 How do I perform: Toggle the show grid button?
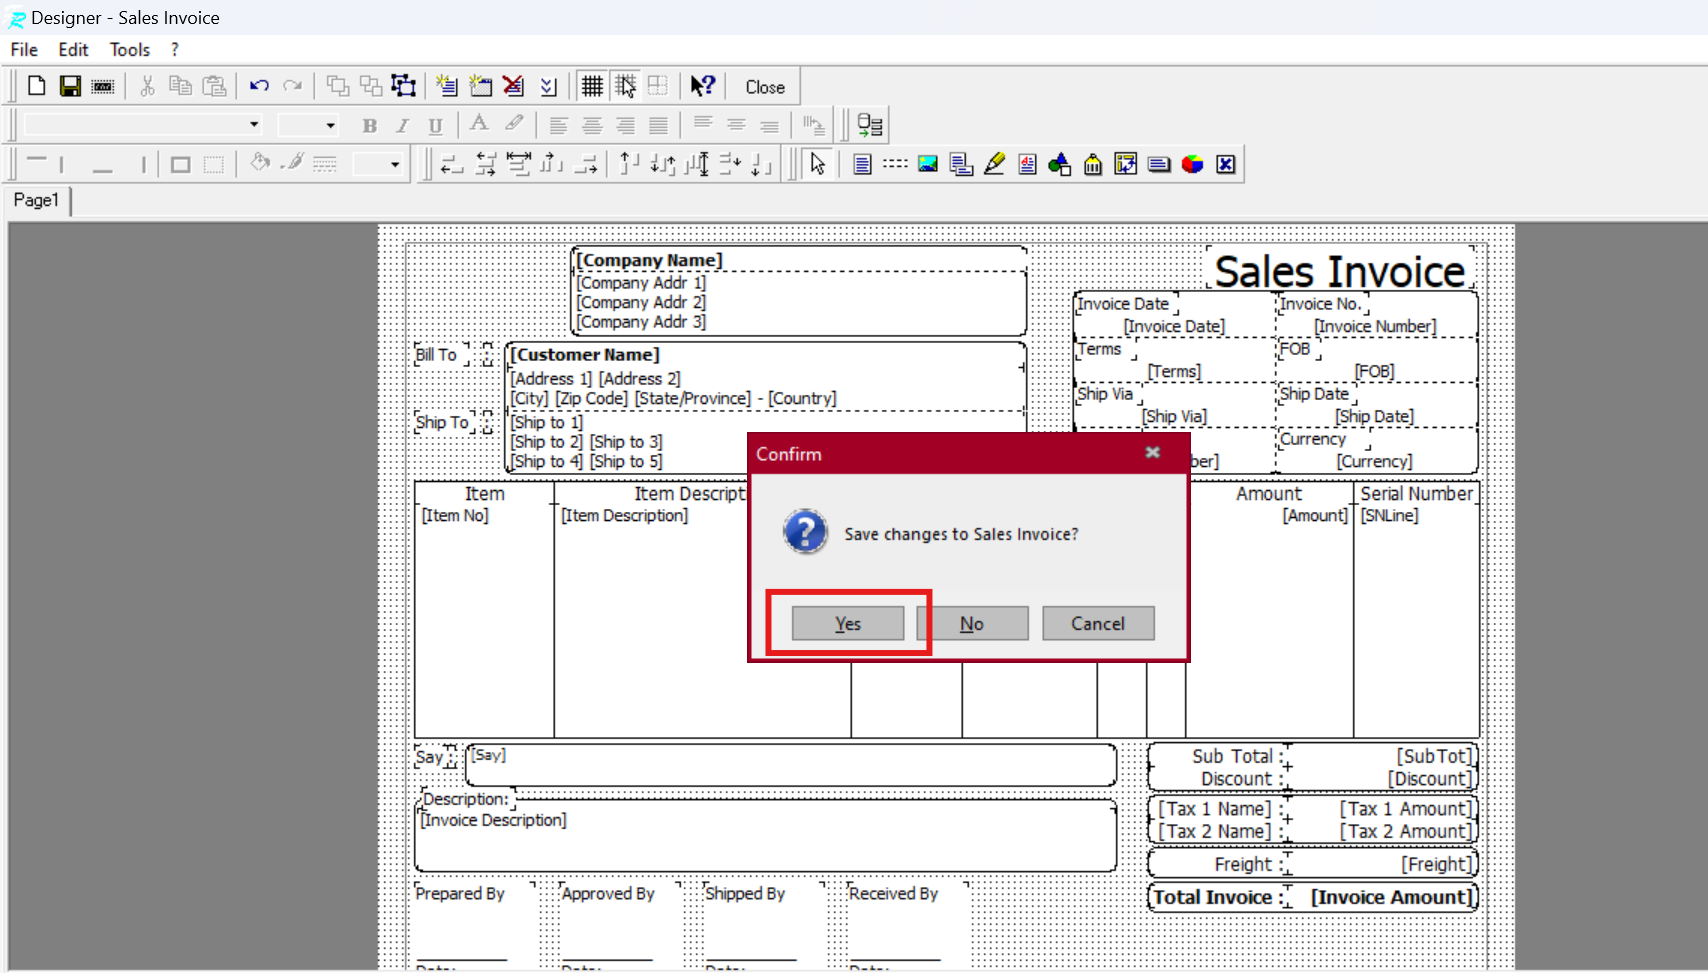(x=592, y=86)
